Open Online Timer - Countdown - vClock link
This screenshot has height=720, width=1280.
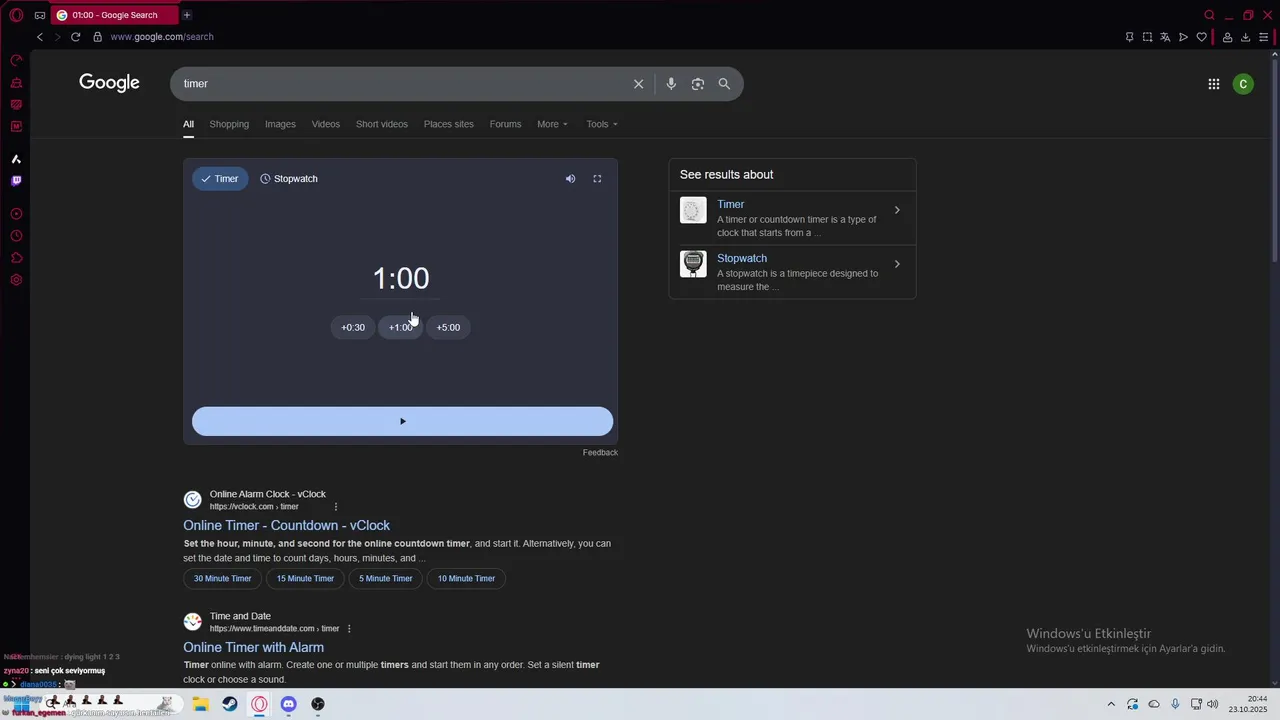click(286, 526)
